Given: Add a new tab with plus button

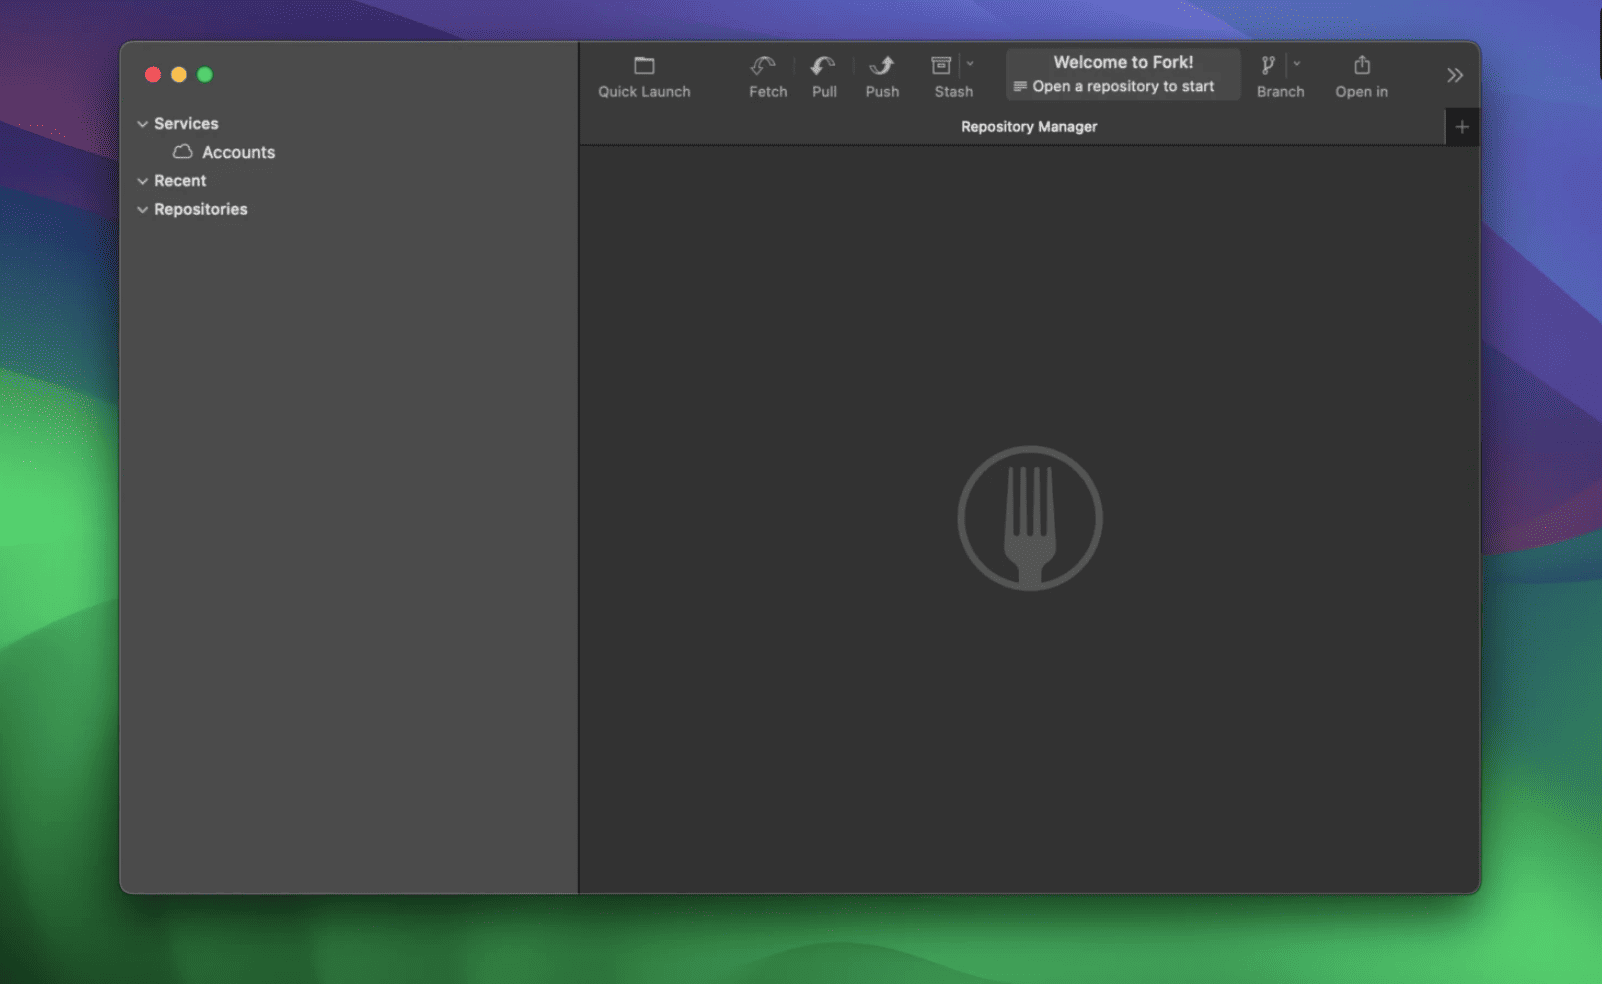Looking at the screenshot, I should 1462,127.
